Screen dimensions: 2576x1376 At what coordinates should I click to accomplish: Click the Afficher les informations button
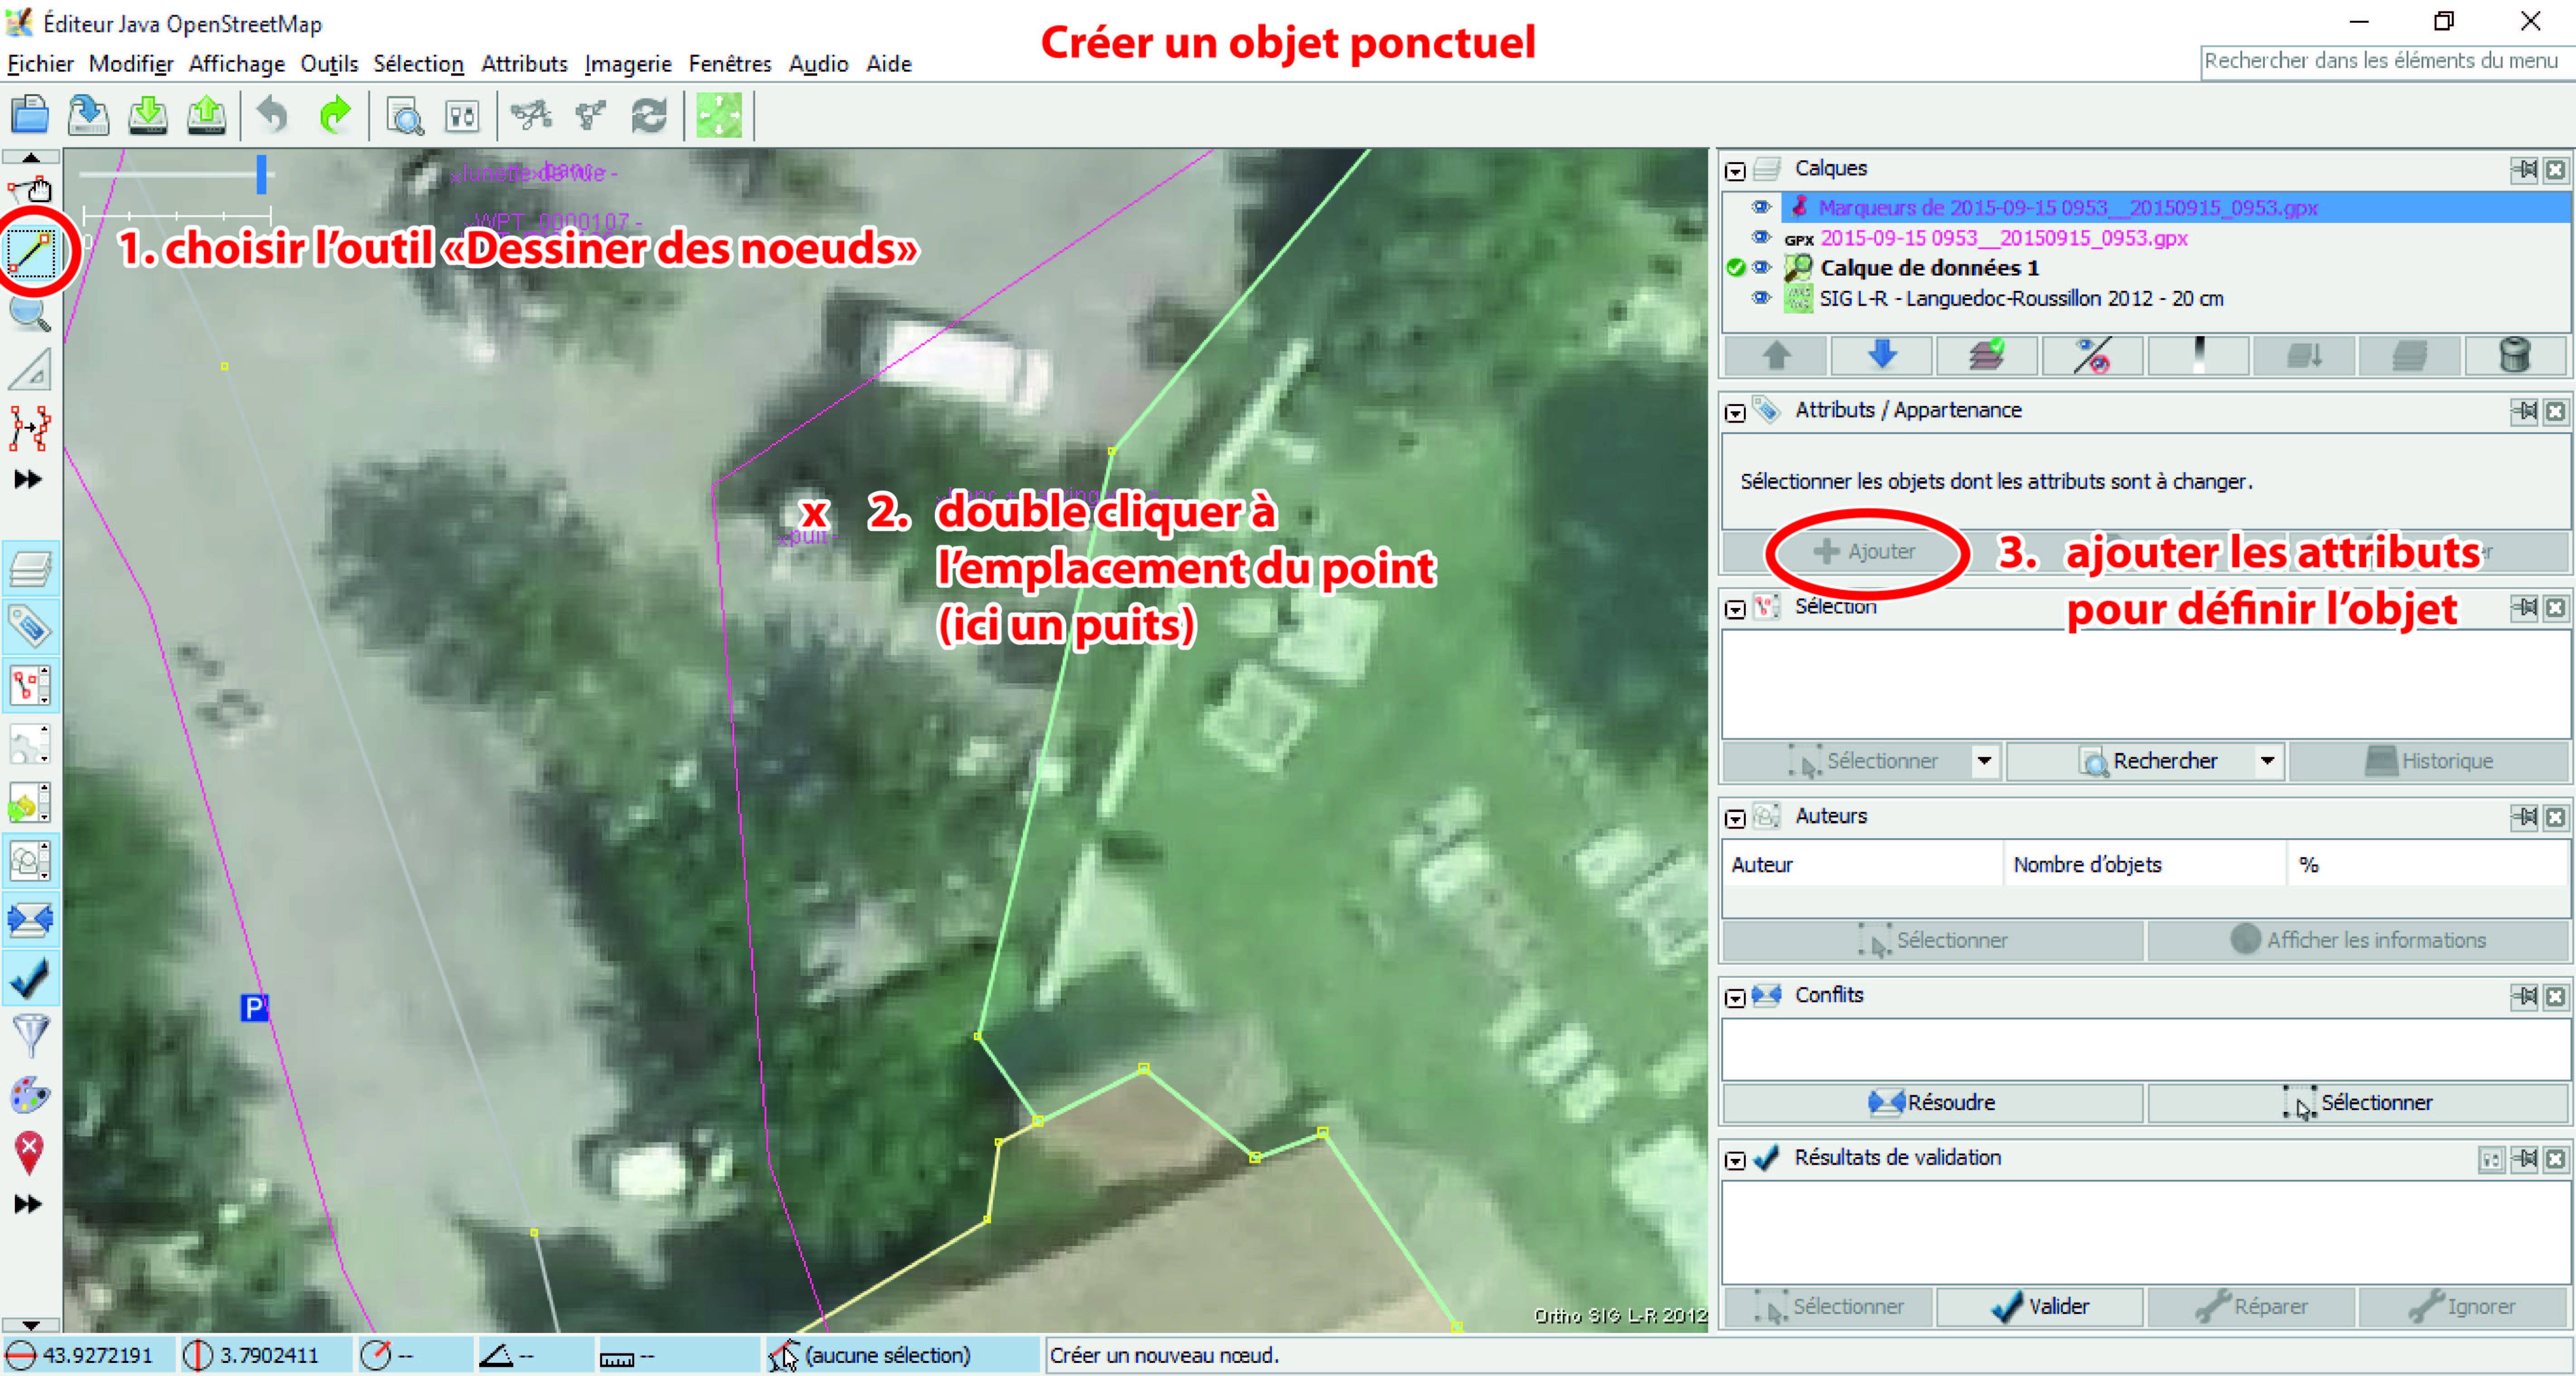tap(2358, 940)
